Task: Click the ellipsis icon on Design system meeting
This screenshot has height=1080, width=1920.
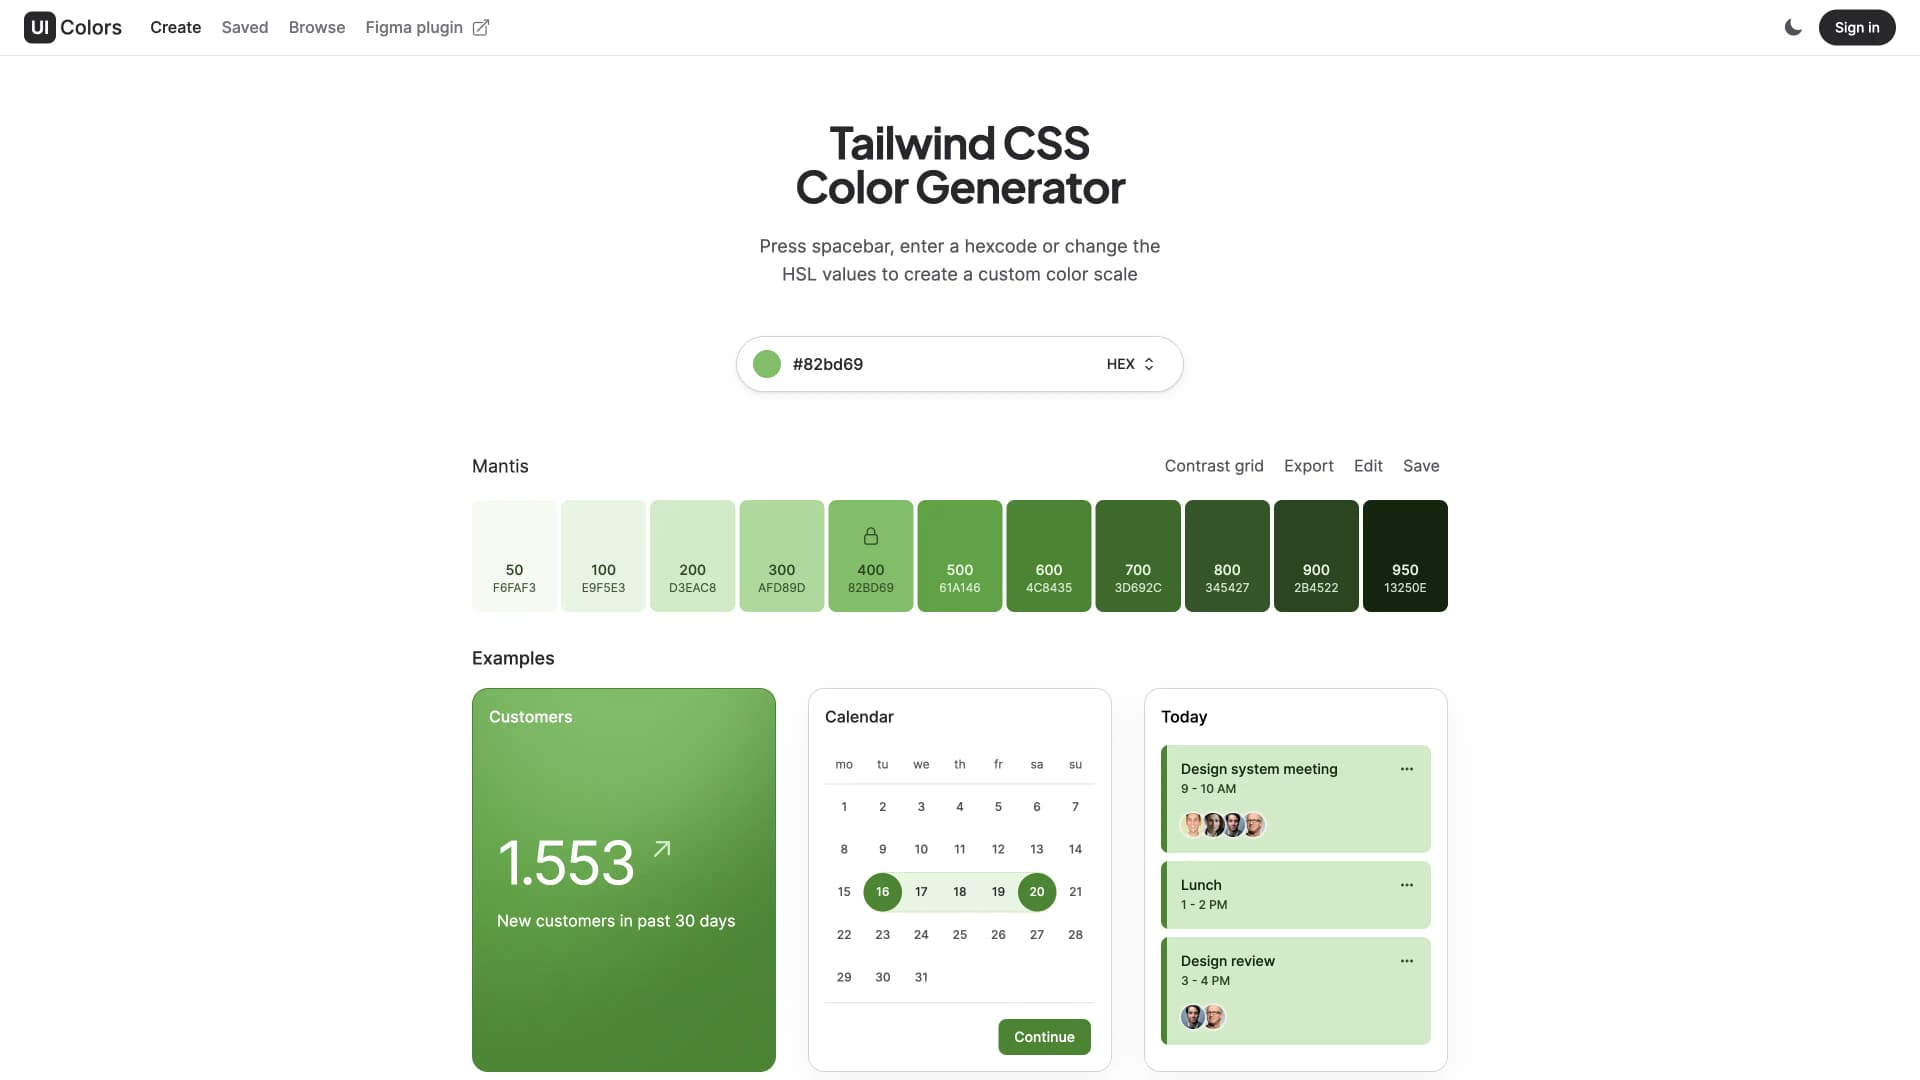Action: pos(1407,769)
